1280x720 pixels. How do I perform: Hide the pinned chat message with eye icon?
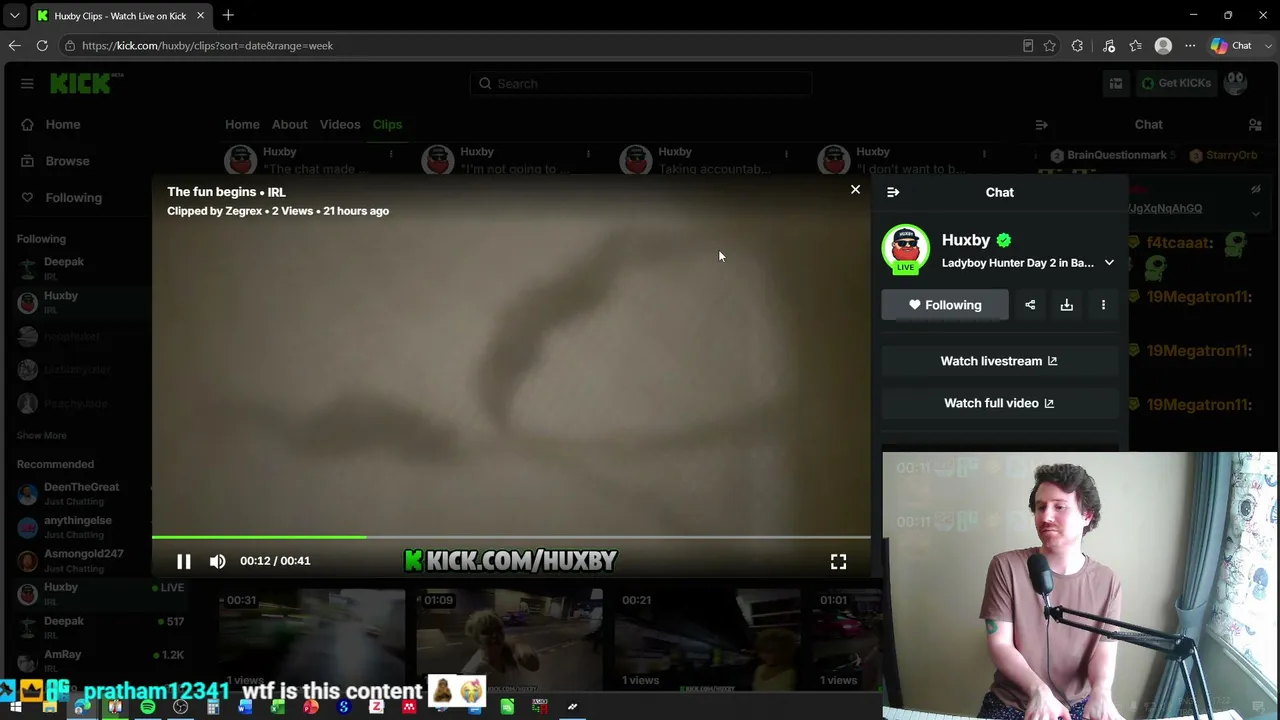pyautogui.click(x=1256, y=189)
